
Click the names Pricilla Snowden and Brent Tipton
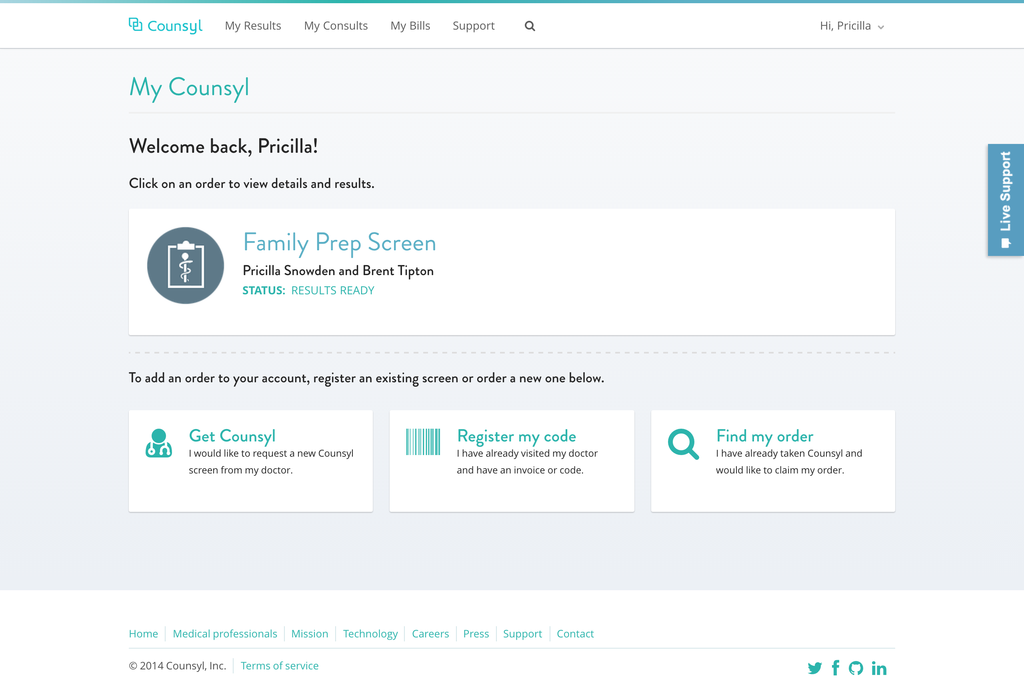[x=338, y=270]
